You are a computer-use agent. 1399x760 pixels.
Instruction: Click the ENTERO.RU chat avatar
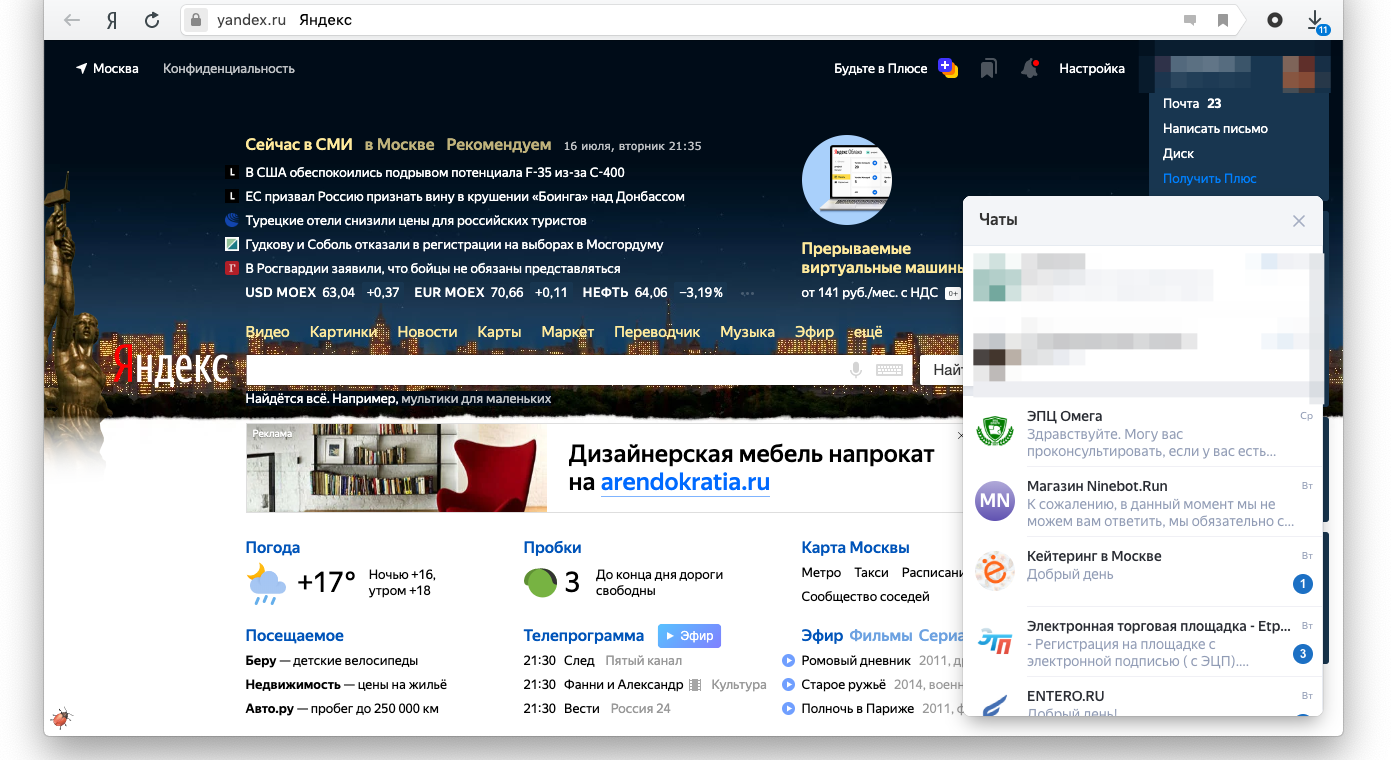[995, 704]
